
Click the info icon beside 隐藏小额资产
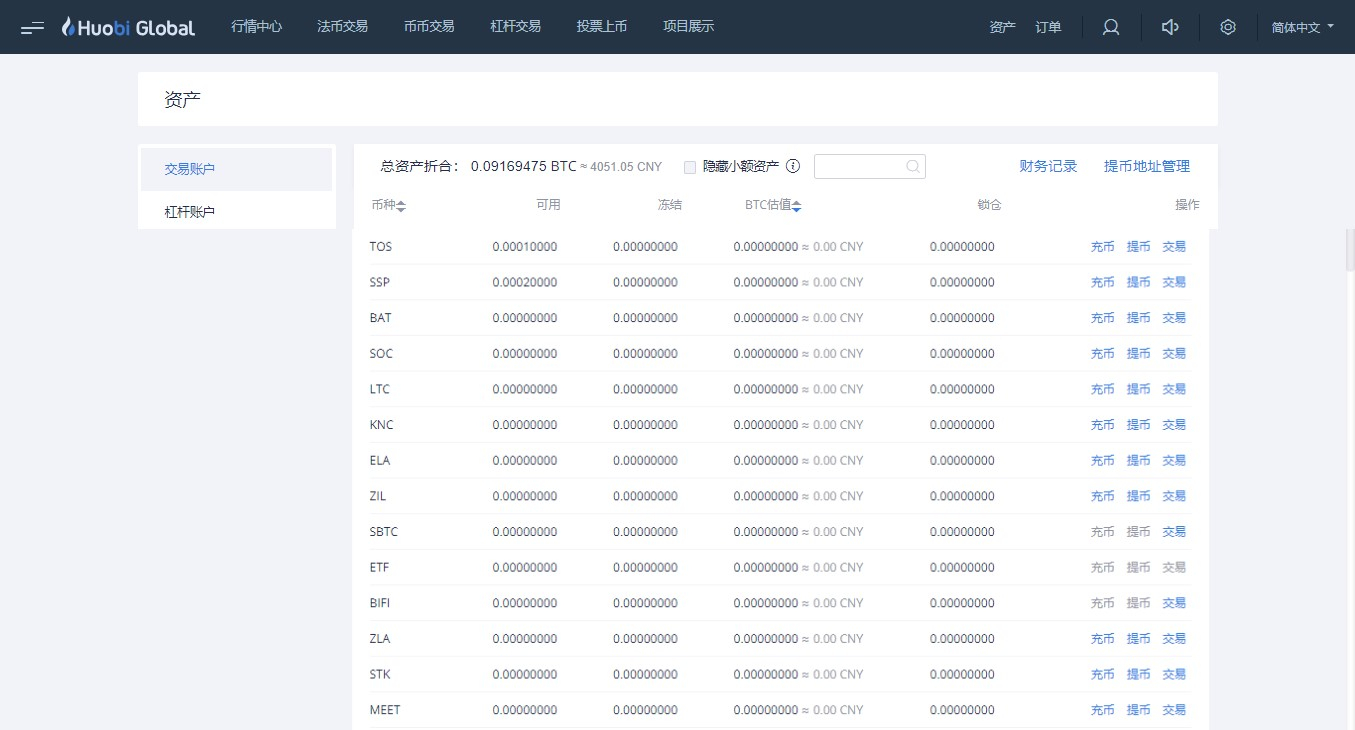tap(793, 167)
